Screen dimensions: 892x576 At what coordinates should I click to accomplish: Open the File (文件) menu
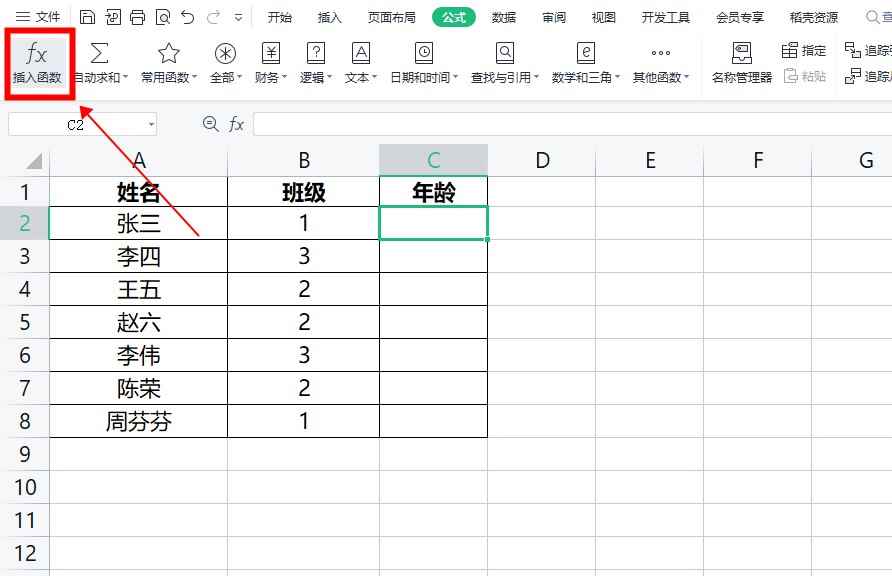pos(40,16)
